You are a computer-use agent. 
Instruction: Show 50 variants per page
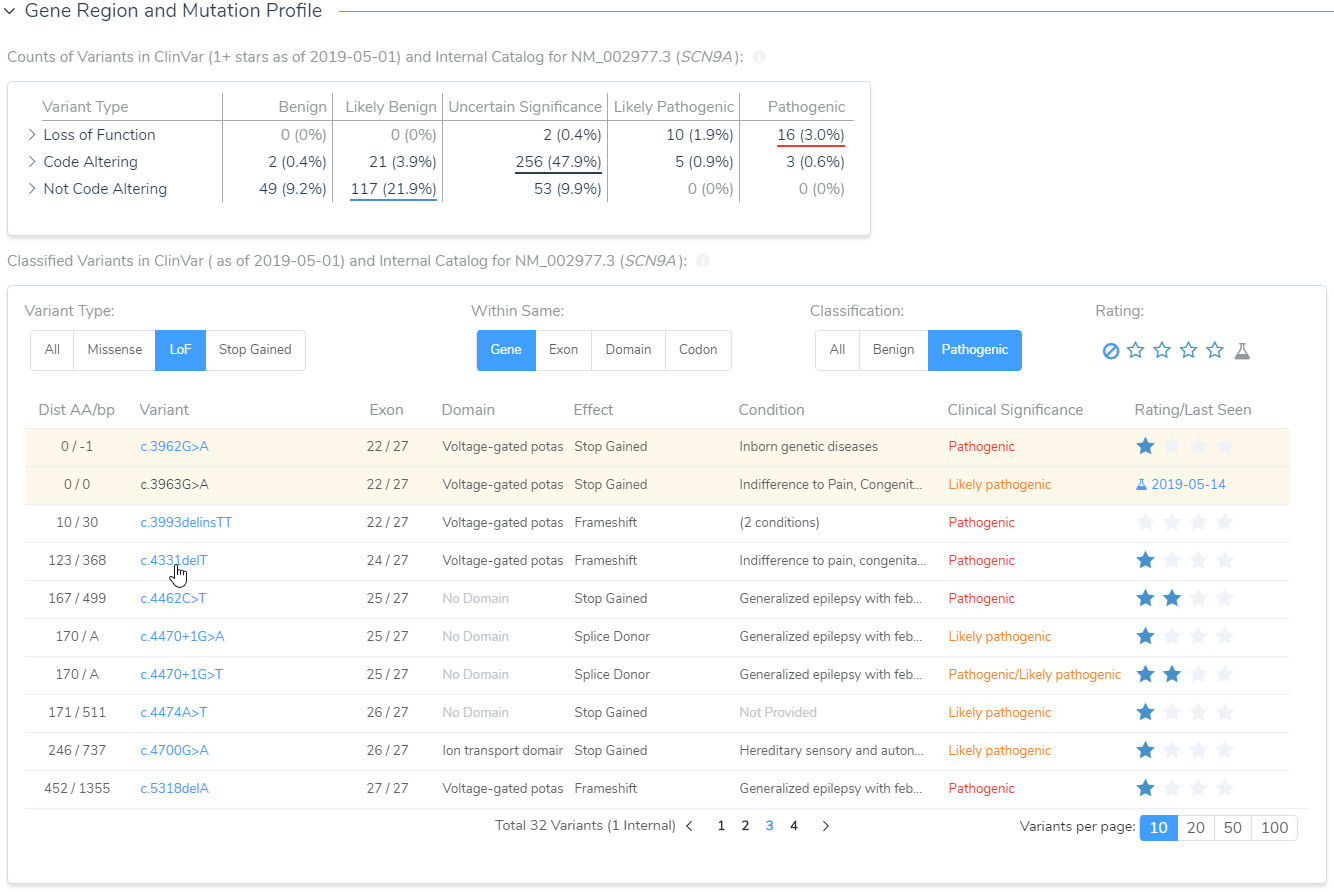1232,828
